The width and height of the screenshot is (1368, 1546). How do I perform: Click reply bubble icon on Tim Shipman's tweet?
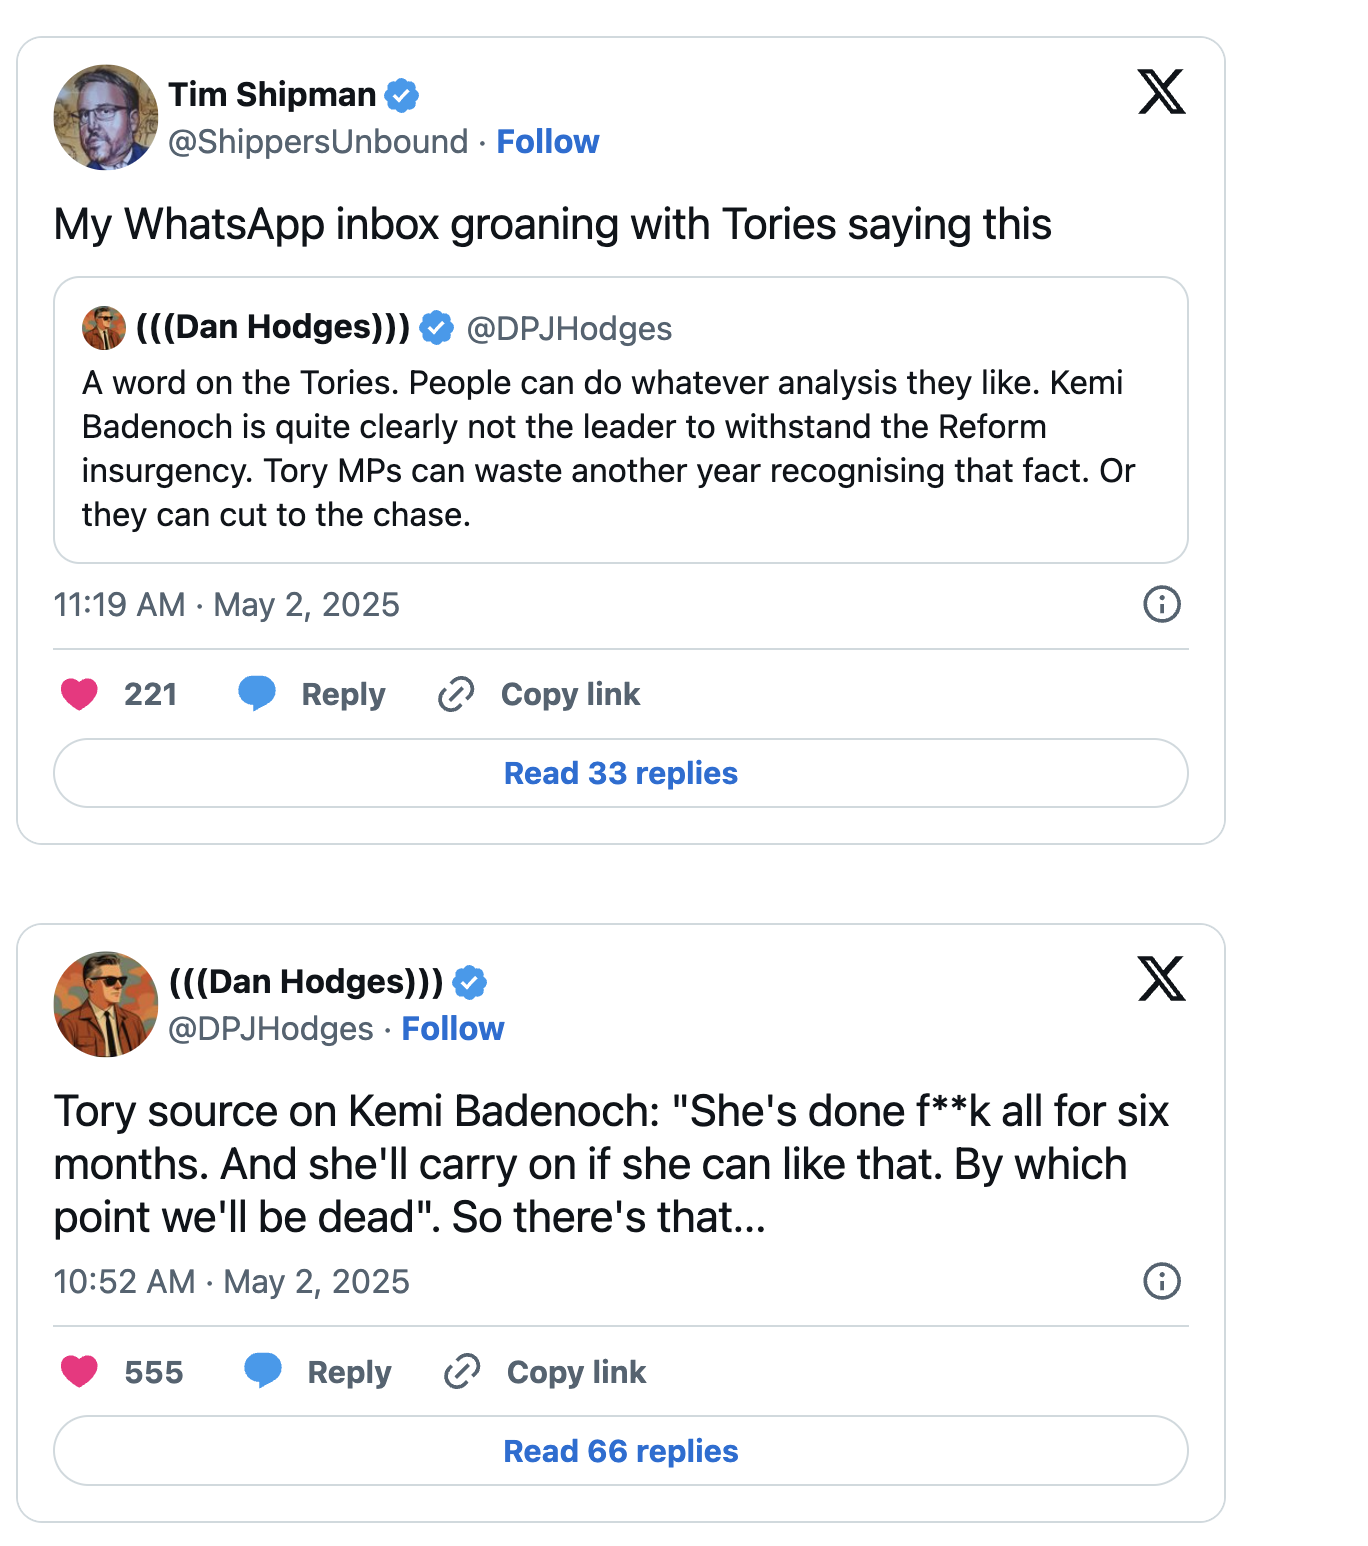click(x=257, y=693)
